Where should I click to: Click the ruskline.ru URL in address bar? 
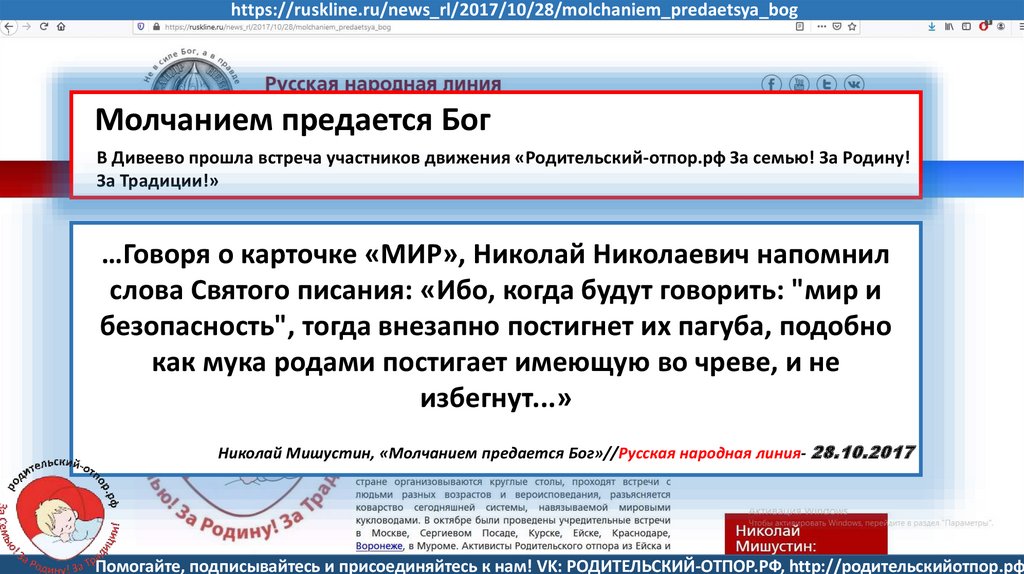(278, 27)
